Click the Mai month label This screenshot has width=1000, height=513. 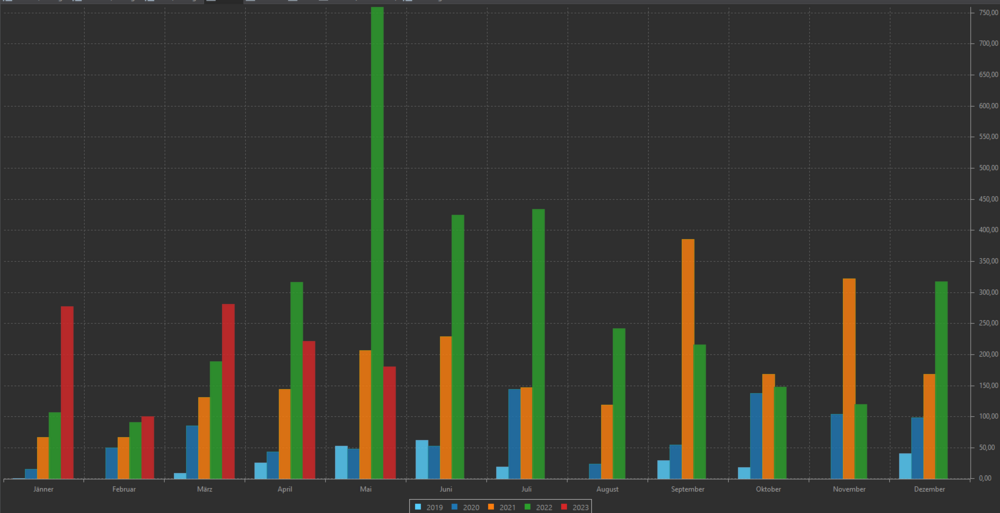click(365, 489)
